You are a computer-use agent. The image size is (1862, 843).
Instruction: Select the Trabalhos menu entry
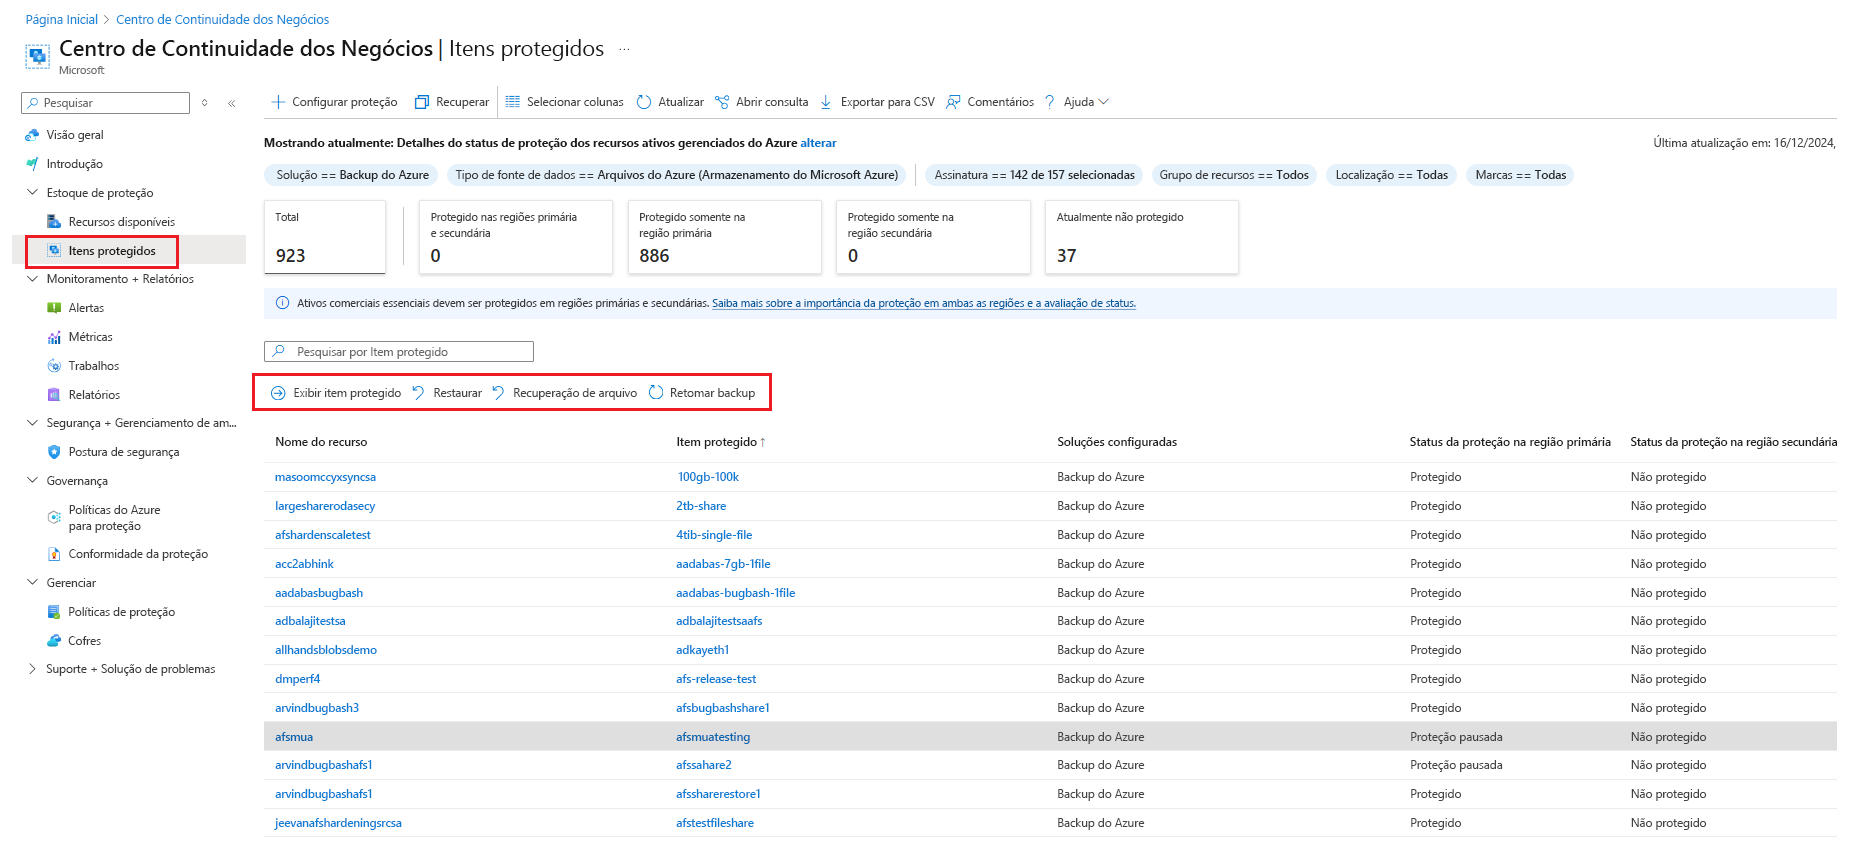tap(94, 366)
